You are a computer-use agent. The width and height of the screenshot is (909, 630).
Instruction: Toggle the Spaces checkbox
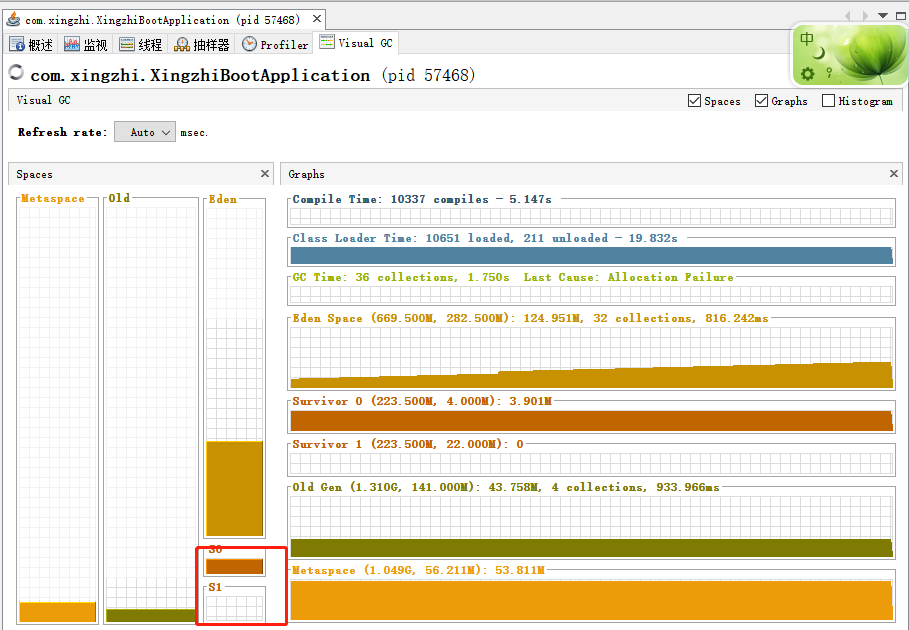click(x=694, y=101)
